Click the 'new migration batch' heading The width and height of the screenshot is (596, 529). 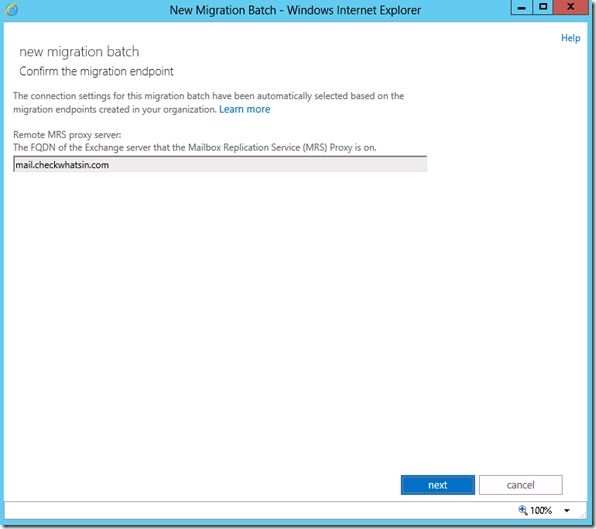(x=79, y=52)
